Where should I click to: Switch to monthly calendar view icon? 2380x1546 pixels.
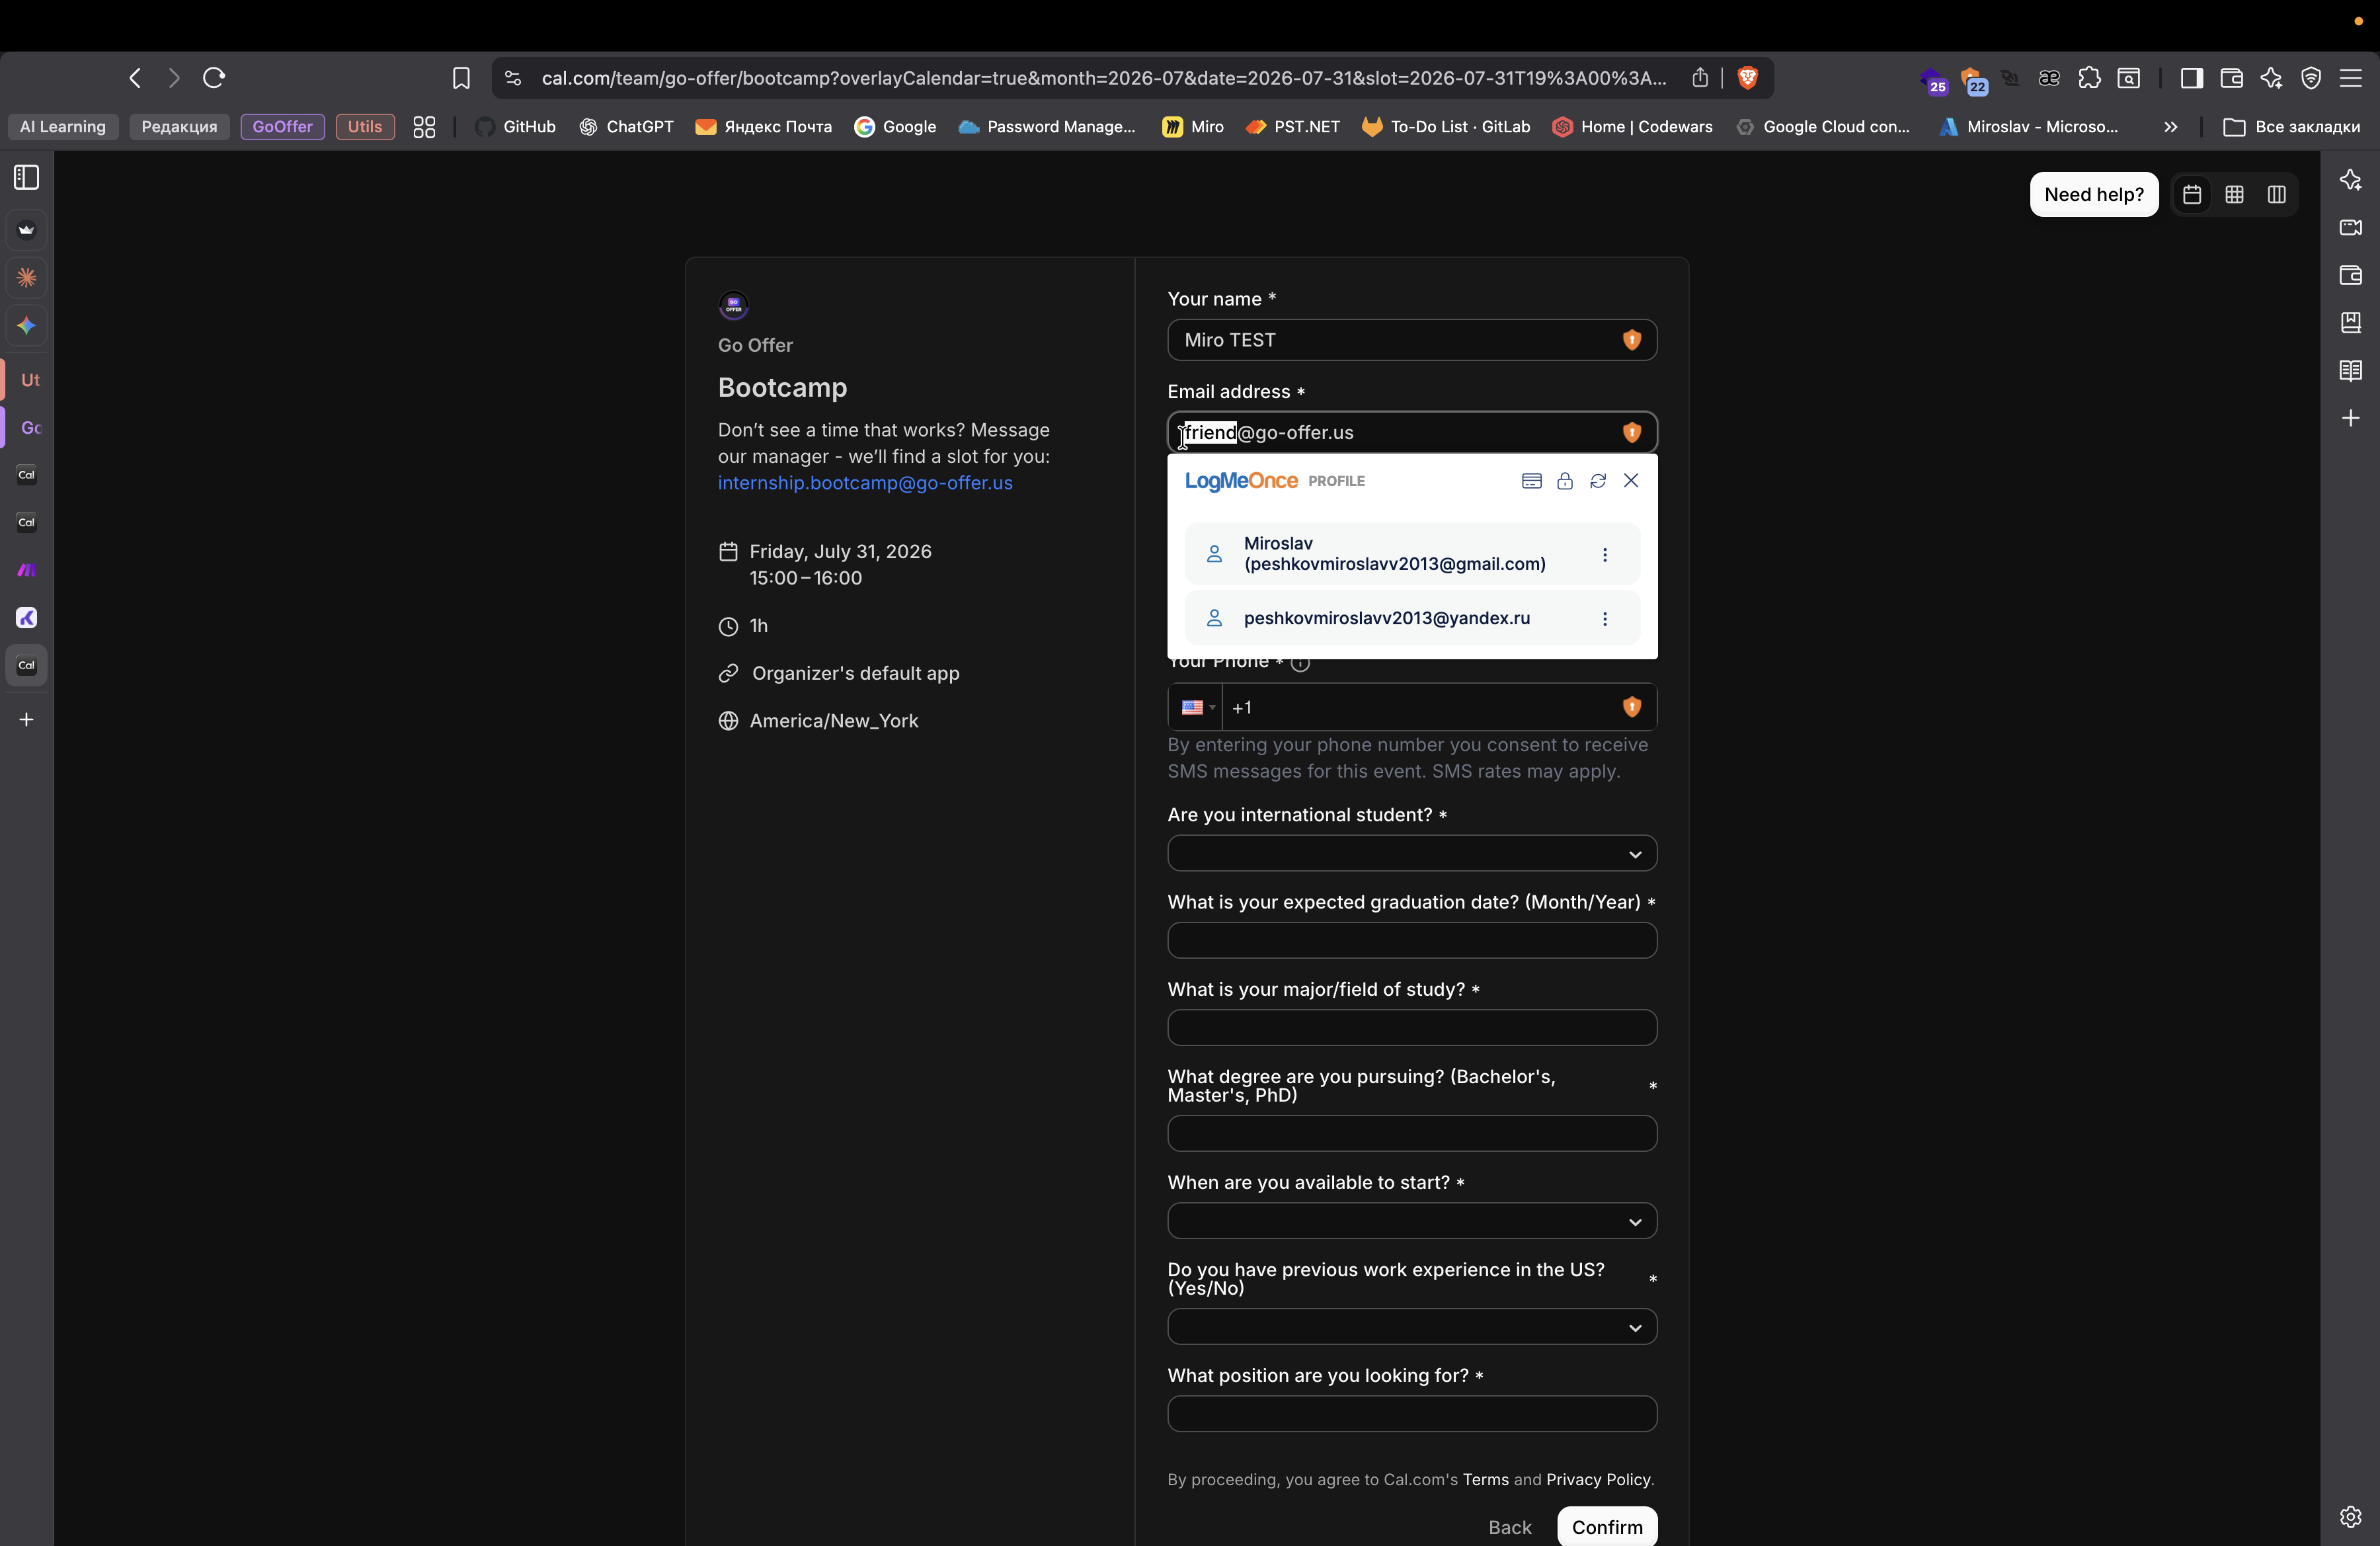[x=2192, y=194]
